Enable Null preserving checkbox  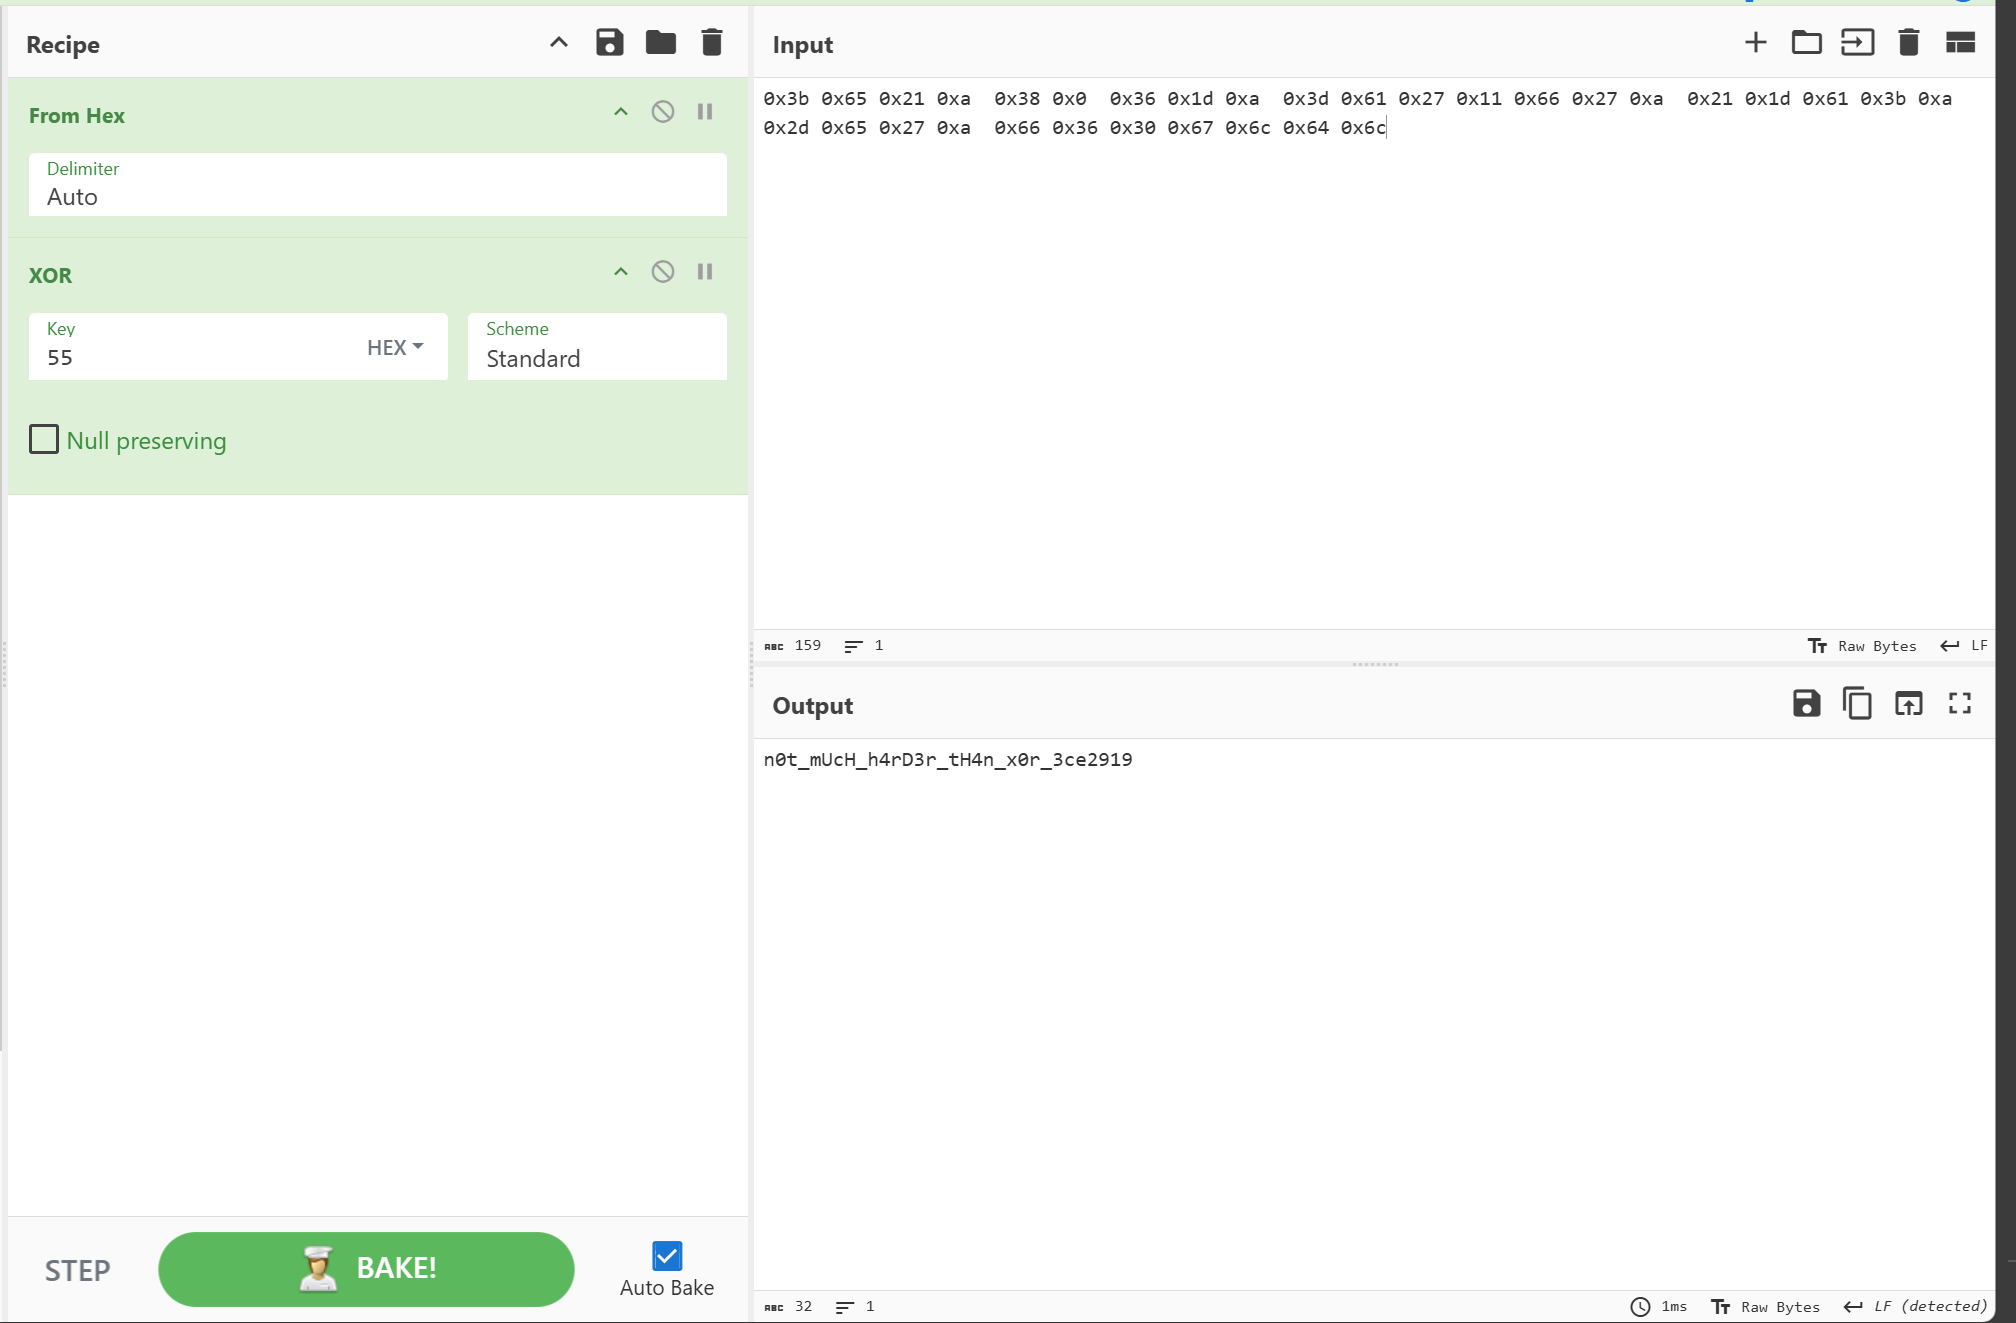tap(44, 439)
